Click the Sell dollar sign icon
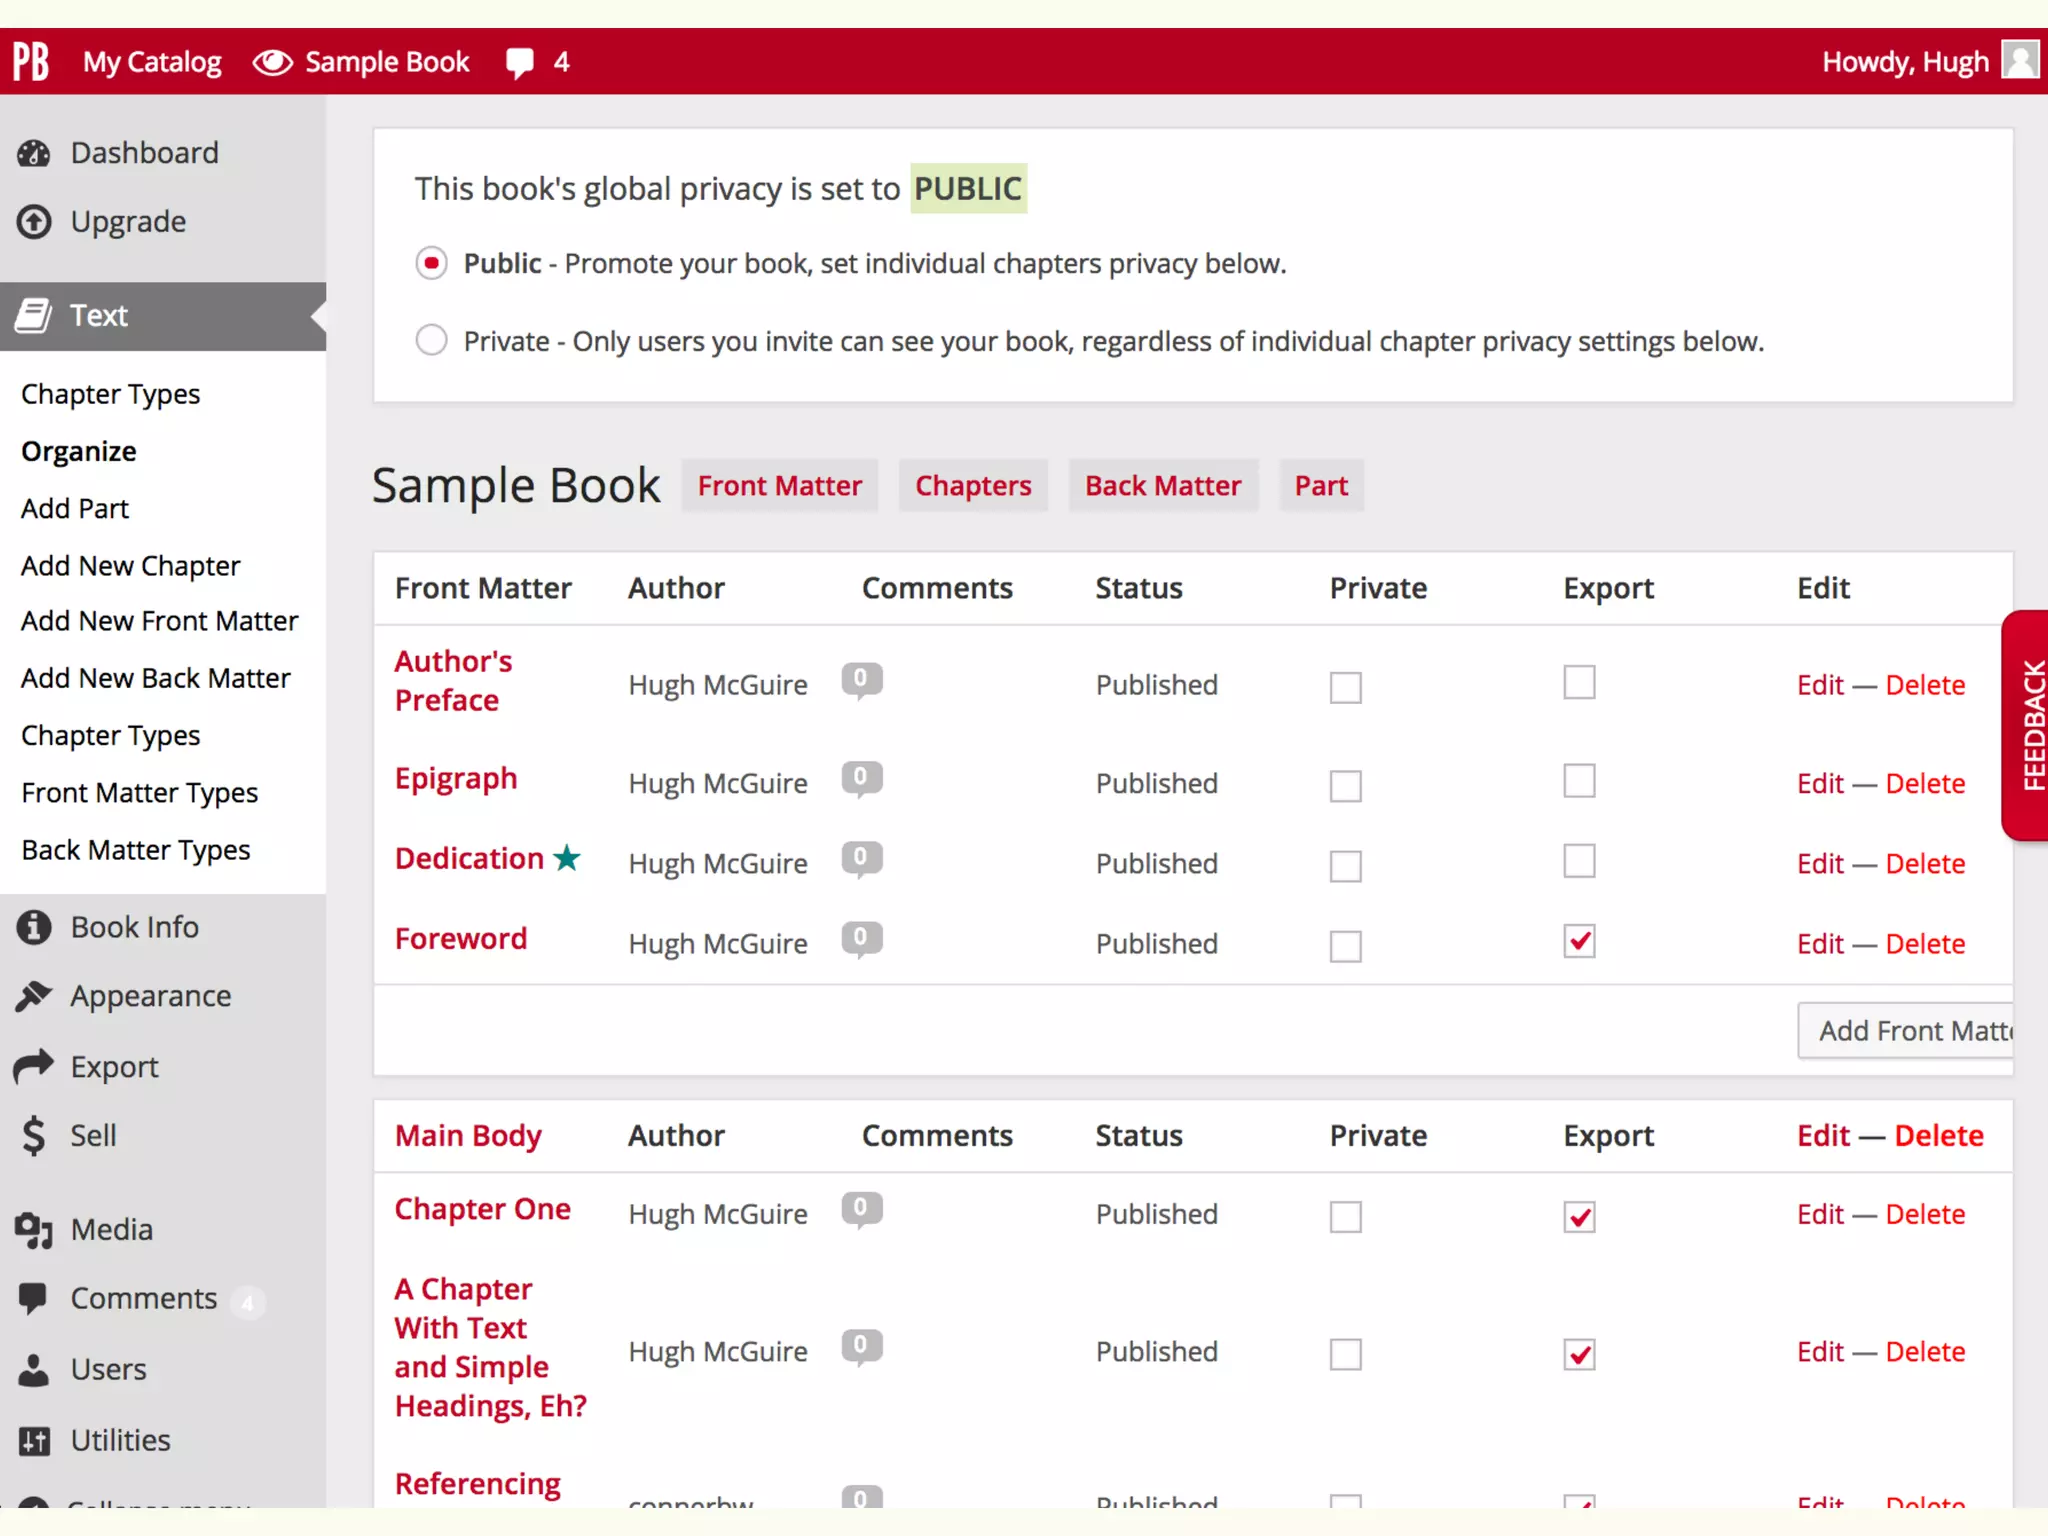The image size is (2048, 1536). (x=34, y=1136)
